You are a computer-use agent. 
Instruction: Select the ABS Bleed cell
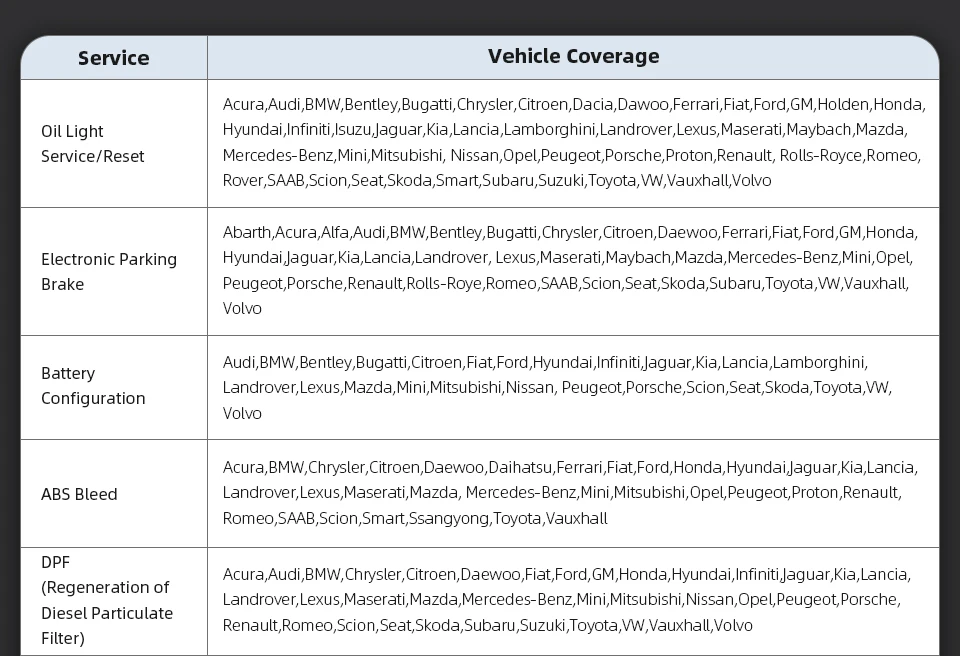point(114,494)
